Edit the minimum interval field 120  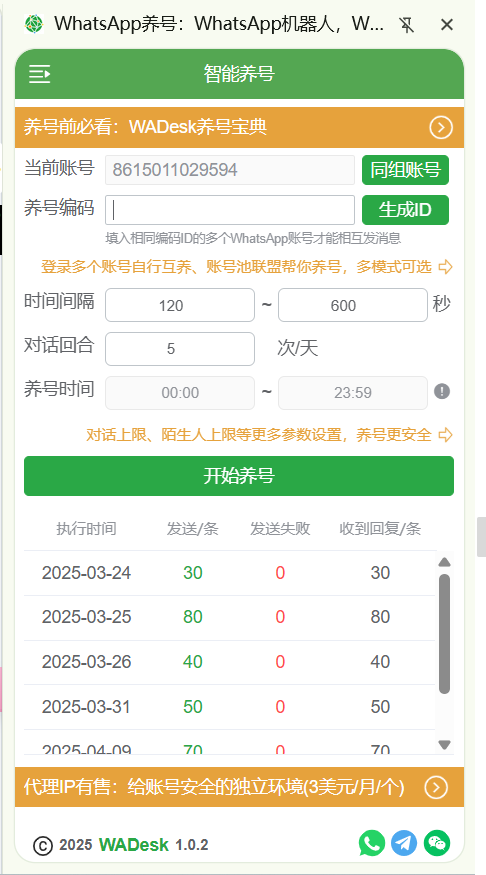click(x=180, y=305)
